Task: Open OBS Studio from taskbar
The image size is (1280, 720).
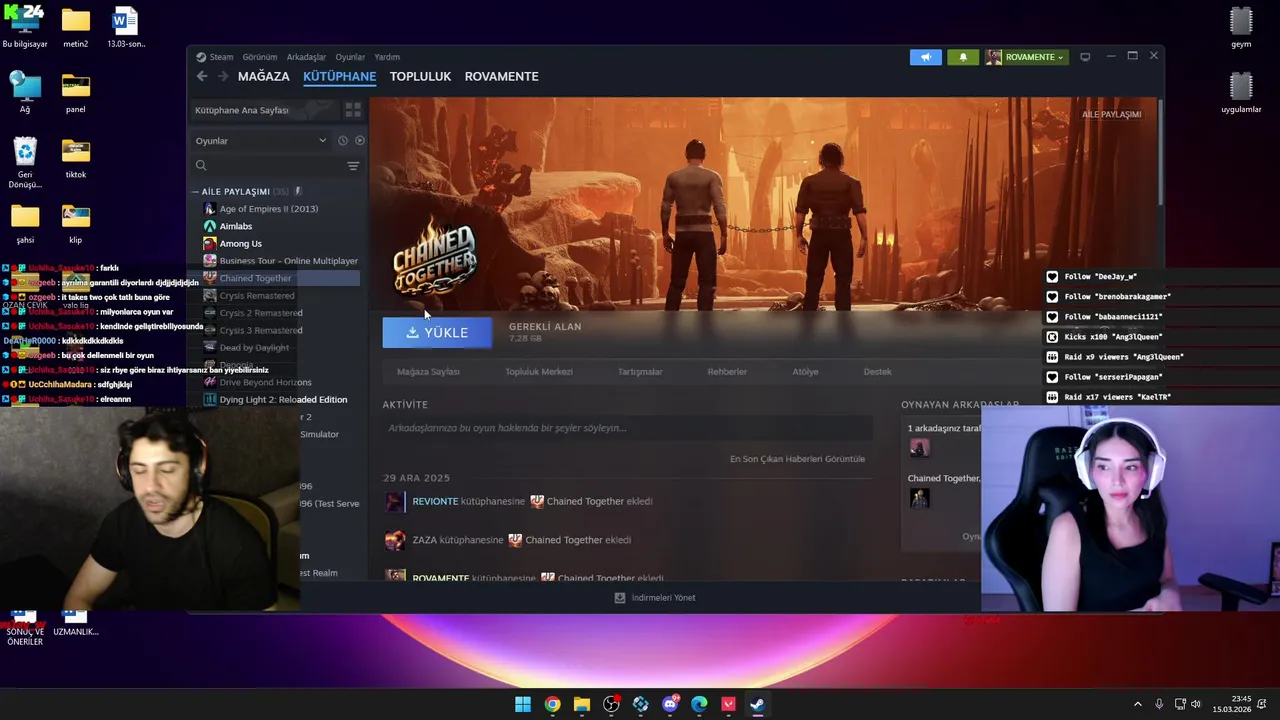Action: click(611, 704)
